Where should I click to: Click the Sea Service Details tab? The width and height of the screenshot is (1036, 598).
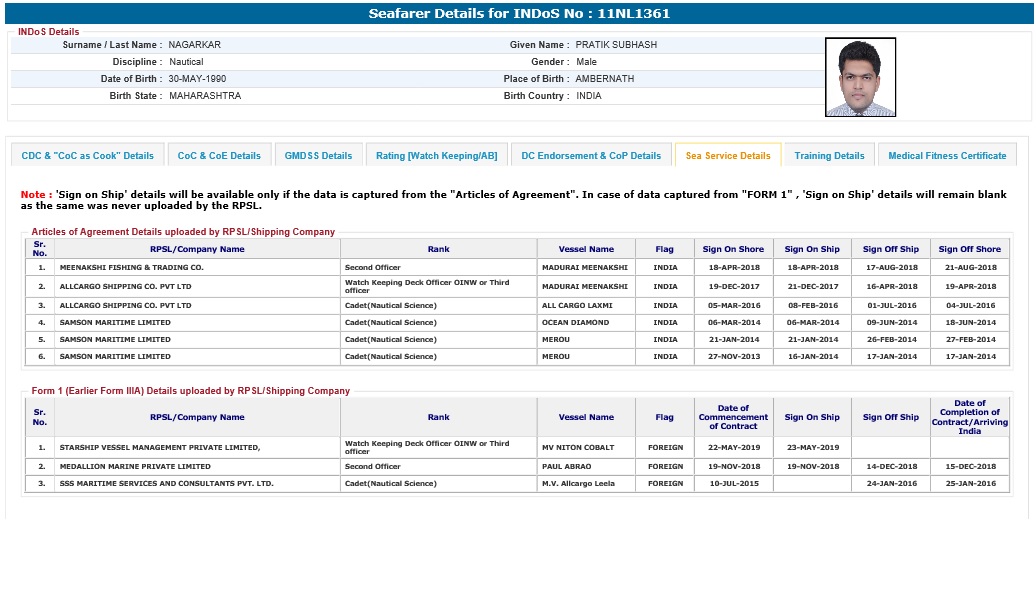728,156
